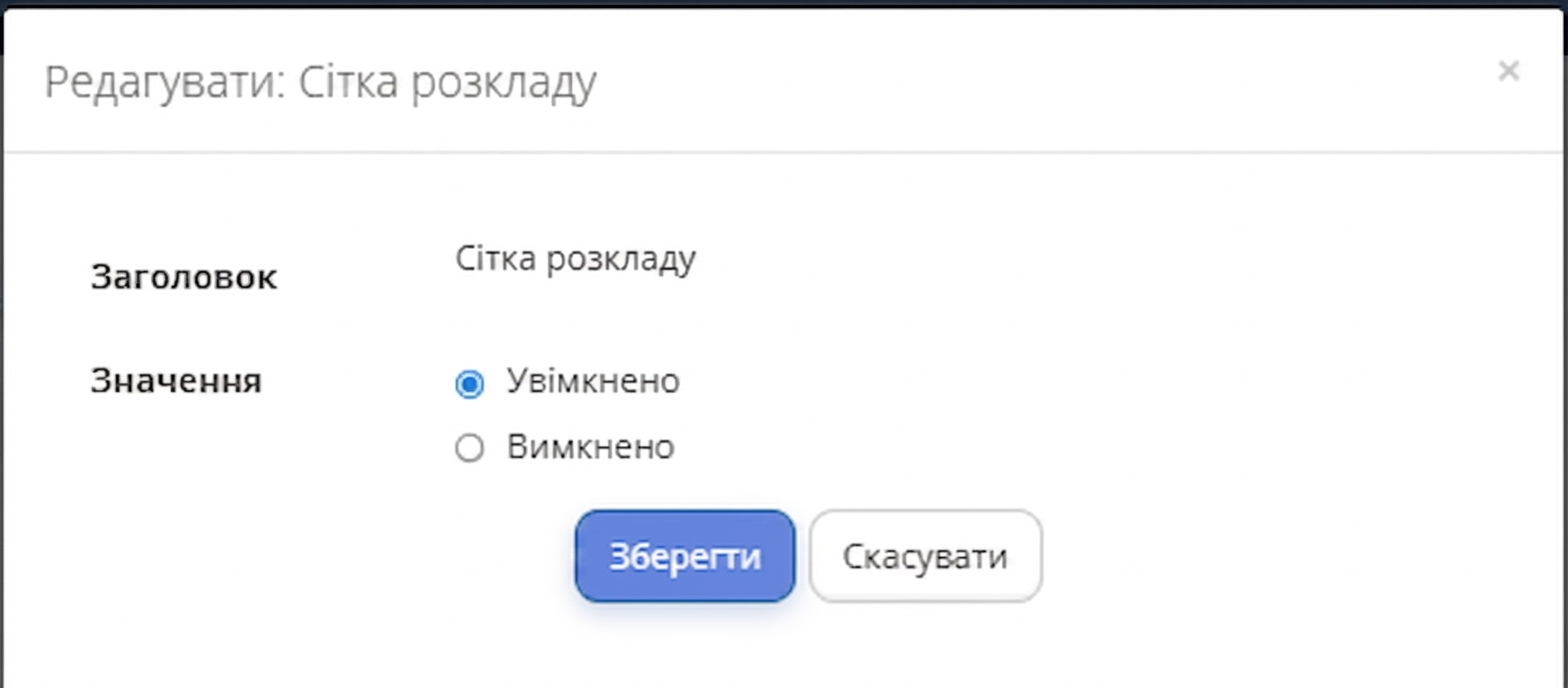1568x688 pixels.
Task: Close the edit dialog with the X
Action: click(1508, 71)
